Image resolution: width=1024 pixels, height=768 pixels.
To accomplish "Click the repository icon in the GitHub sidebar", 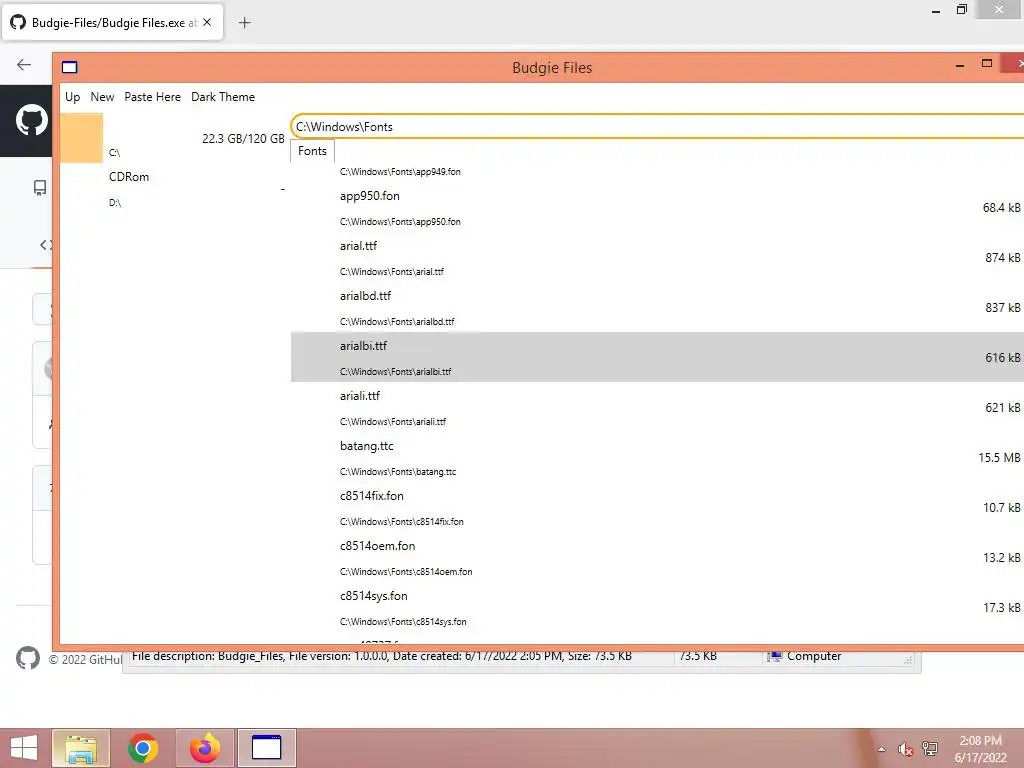I will (x=40, y=188).
